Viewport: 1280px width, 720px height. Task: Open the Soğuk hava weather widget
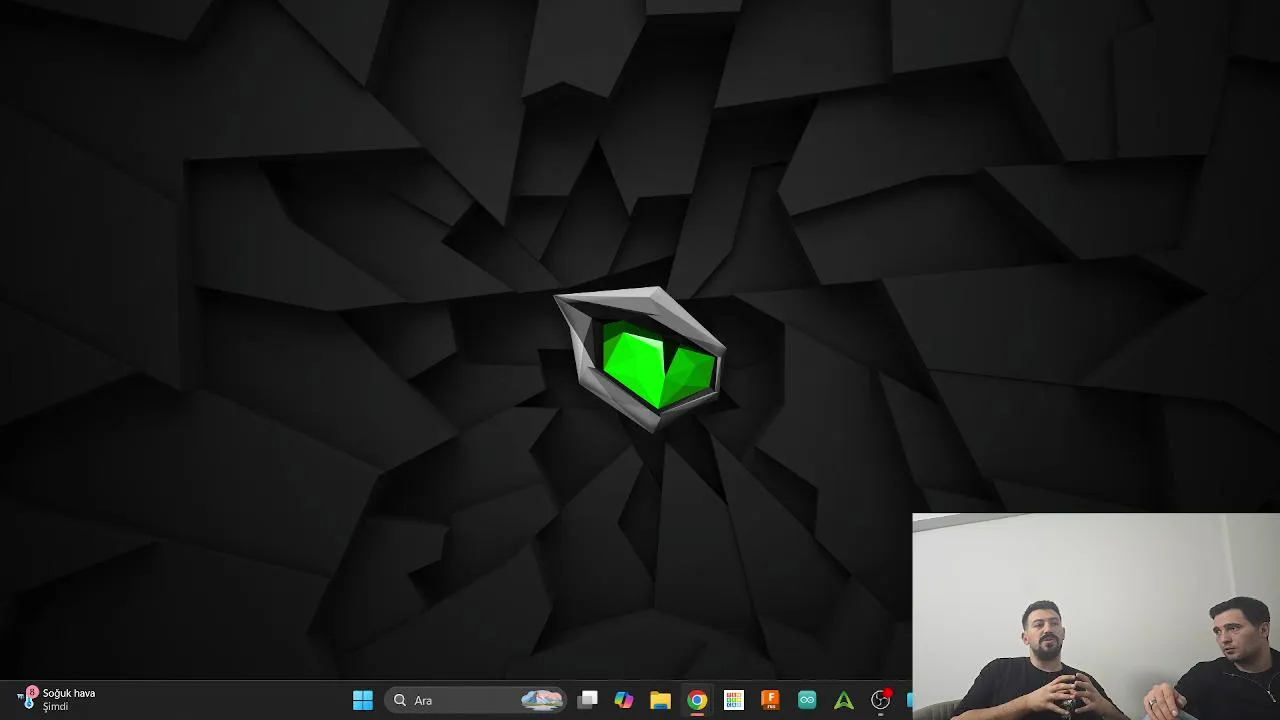point(57,699)
